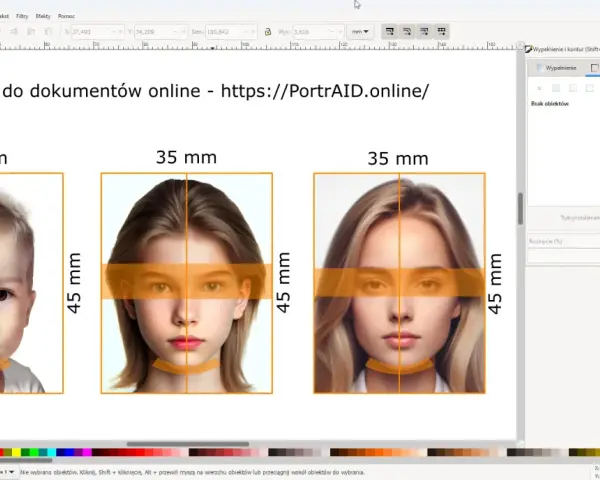This screenshot has width=600, height=480.
Task: Toggle third transform-affect button after mm dropdown
Action: pyautogui.click(x=424, y=31)
